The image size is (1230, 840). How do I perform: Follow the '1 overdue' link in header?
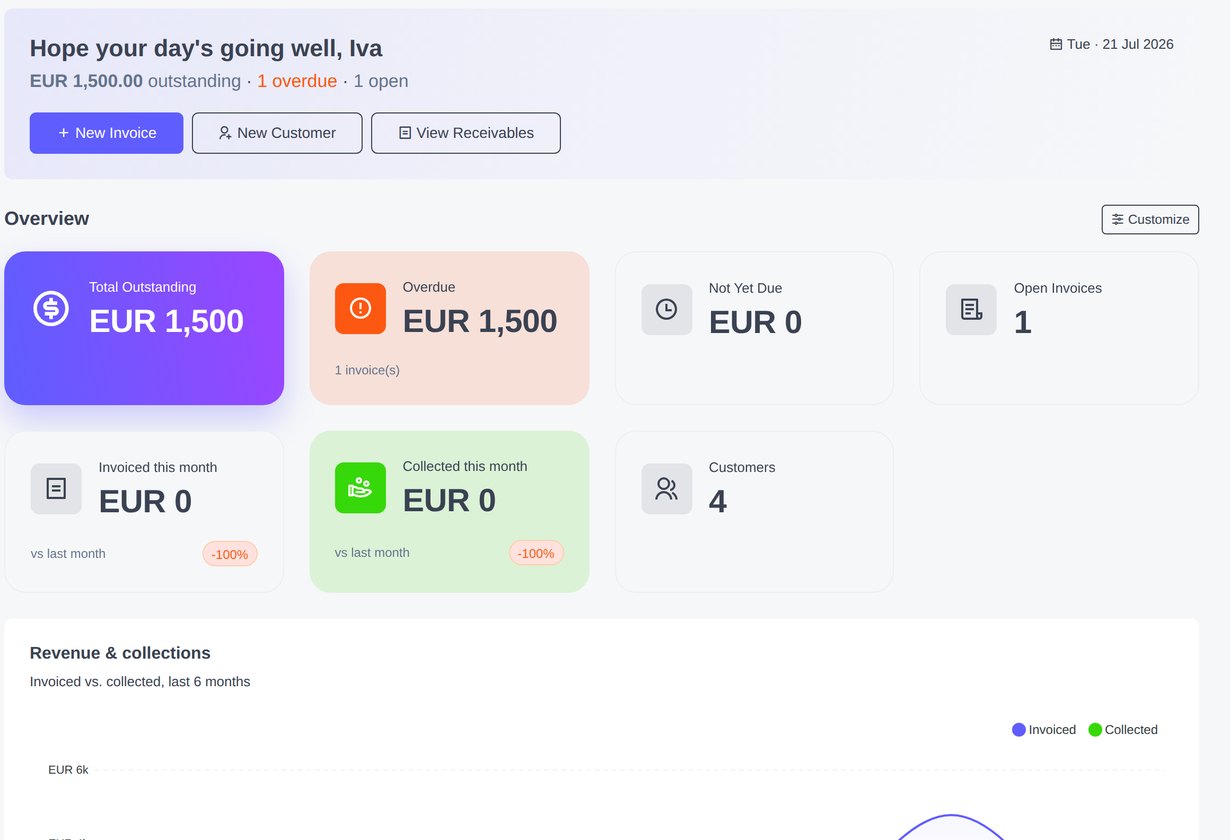coord(297,81)
